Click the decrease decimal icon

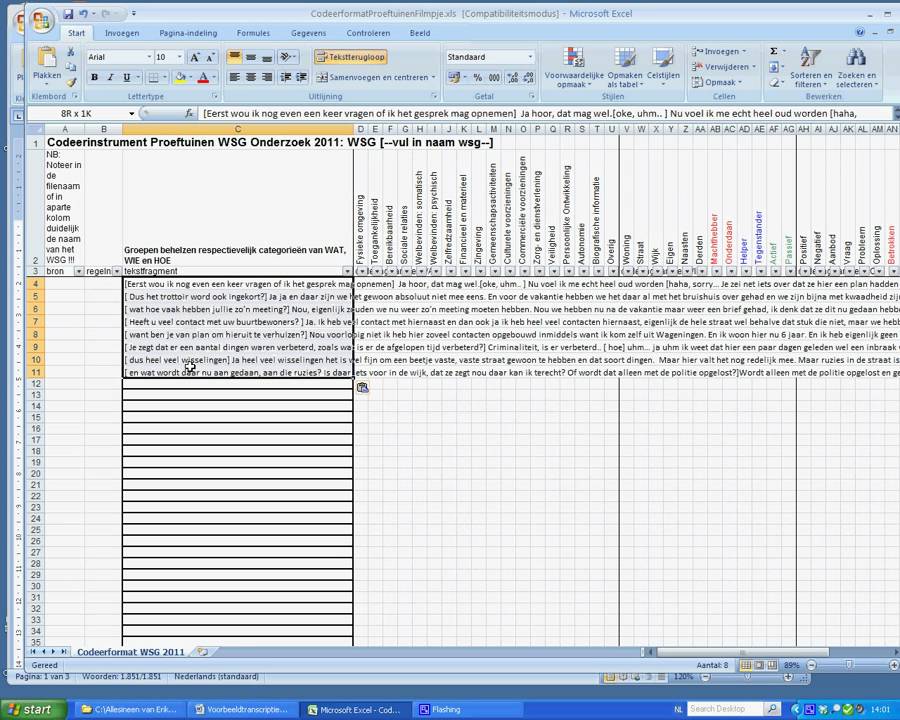529,77
